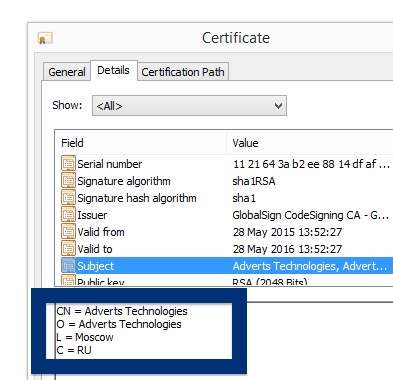The image size is (393, 380).
Task: Click the Valid from field icon
Action: pos(68,232)
